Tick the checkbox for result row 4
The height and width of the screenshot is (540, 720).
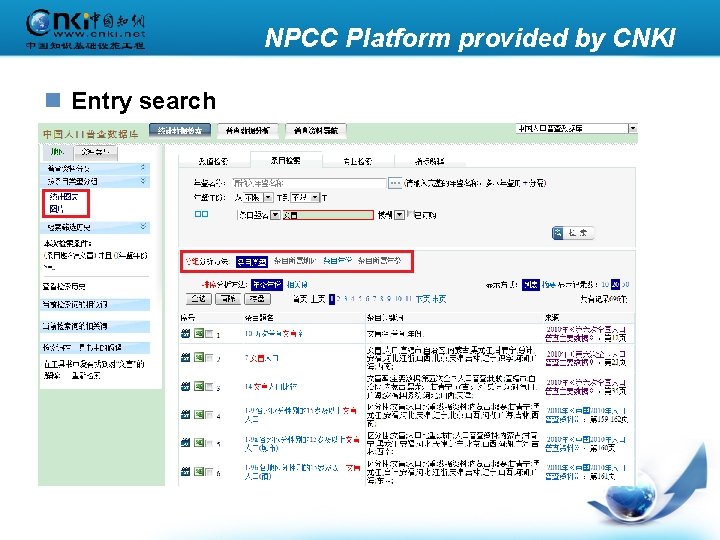coord(209,415)
